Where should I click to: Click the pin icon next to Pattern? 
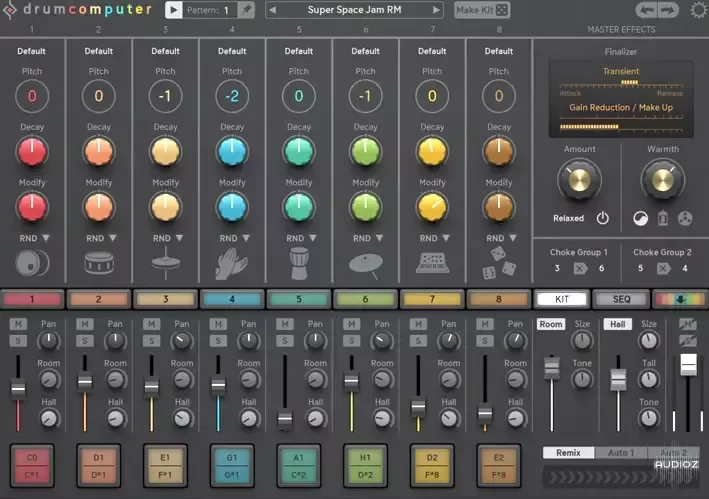click(x=246, y=9)
